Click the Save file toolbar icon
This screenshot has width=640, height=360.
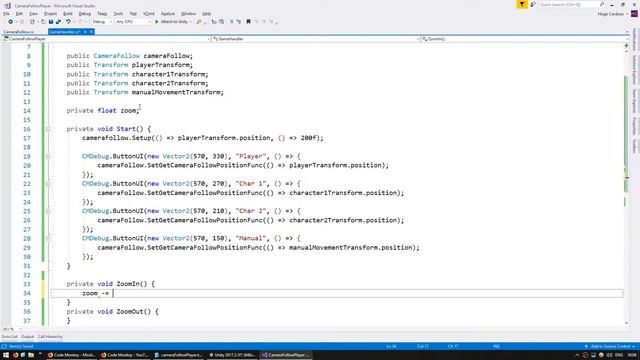pos(51,22)
